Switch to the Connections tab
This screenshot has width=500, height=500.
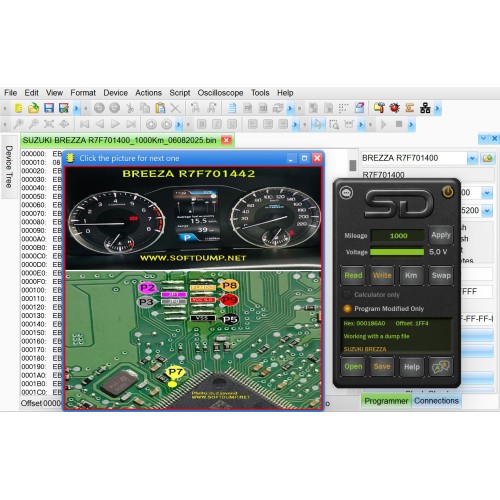(x=436, y=401)
